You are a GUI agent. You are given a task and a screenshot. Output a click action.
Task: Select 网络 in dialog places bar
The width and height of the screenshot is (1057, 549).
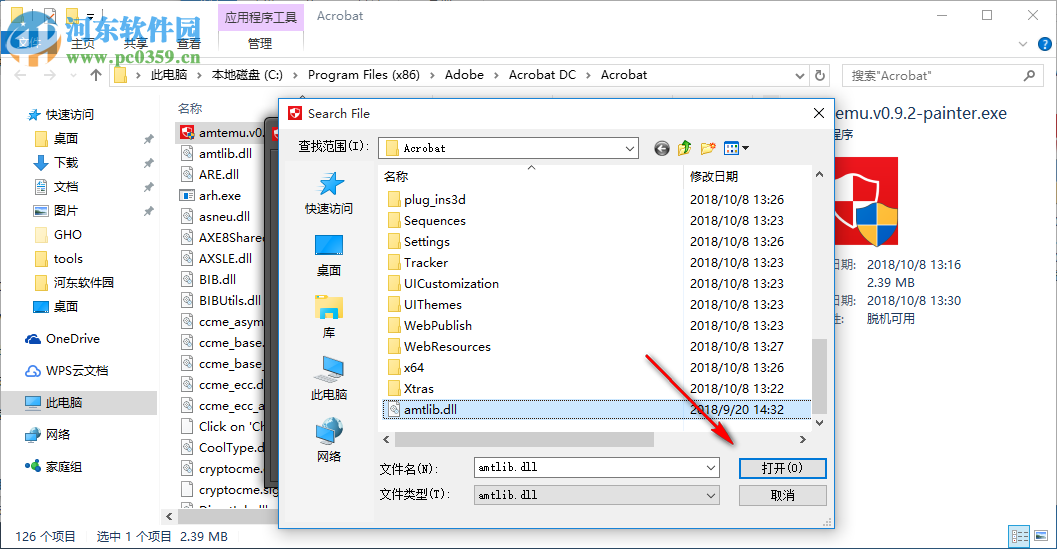(329, 440)
